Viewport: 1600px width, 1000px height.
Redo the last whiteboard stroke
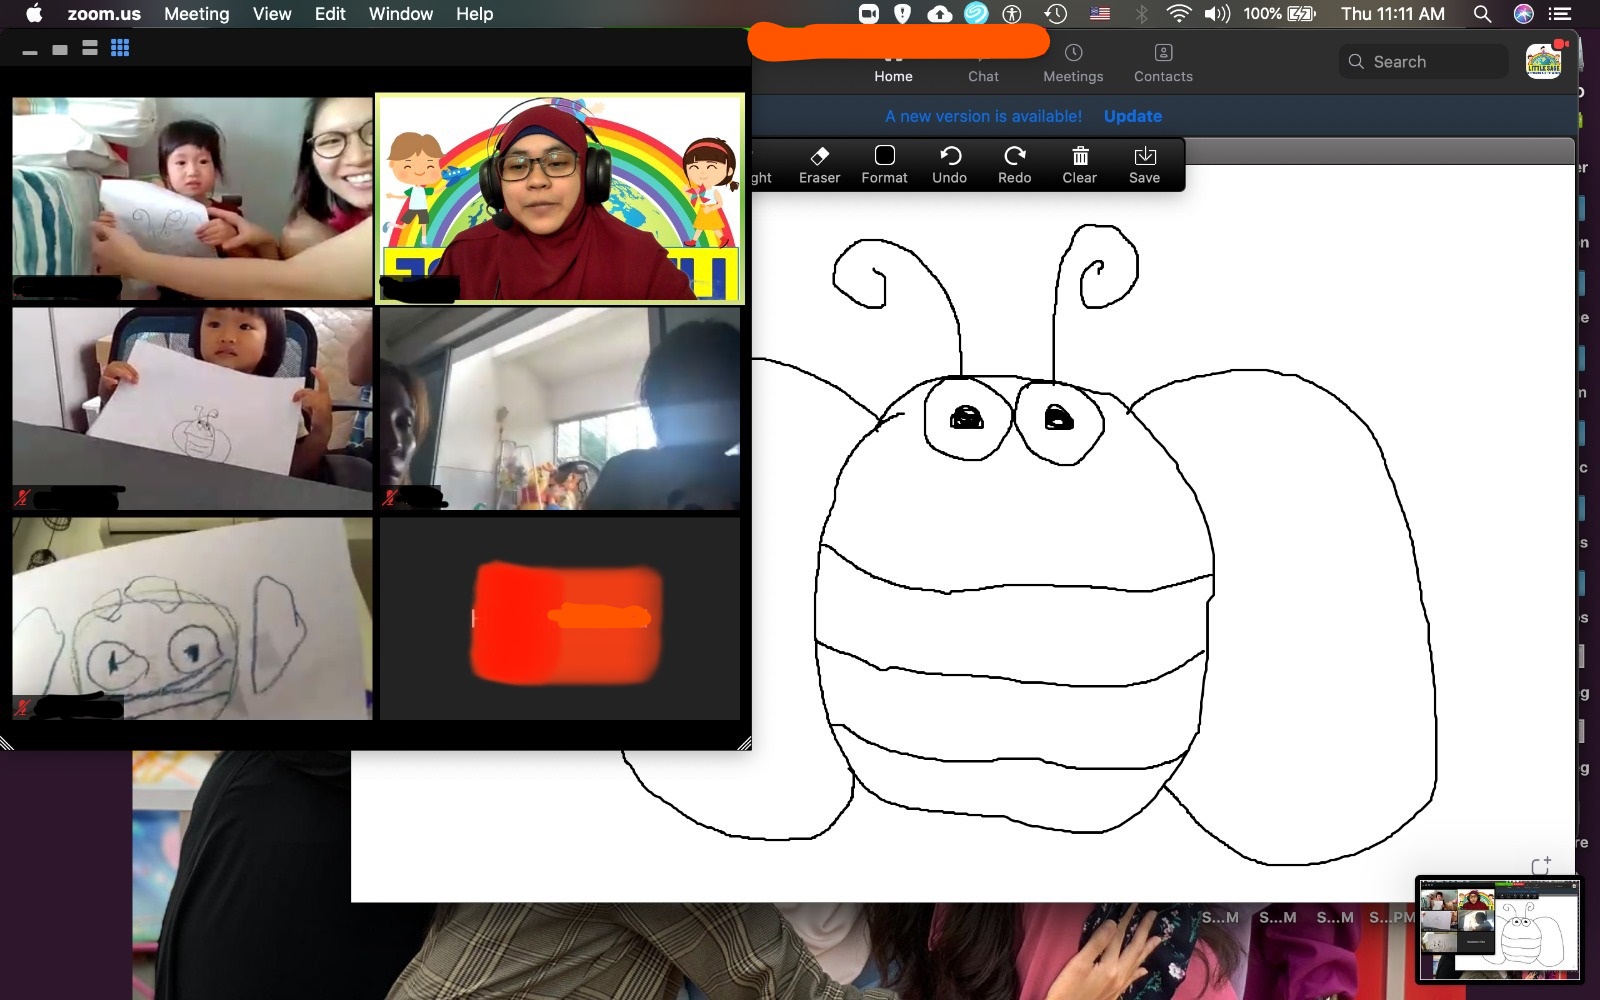1014,165
